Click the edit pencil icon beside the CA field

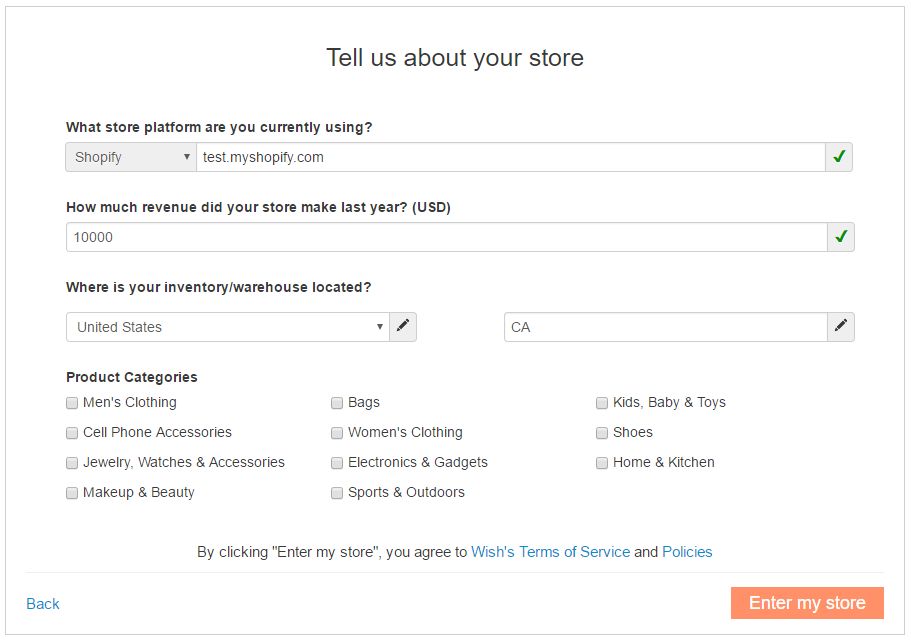[841, 327]
